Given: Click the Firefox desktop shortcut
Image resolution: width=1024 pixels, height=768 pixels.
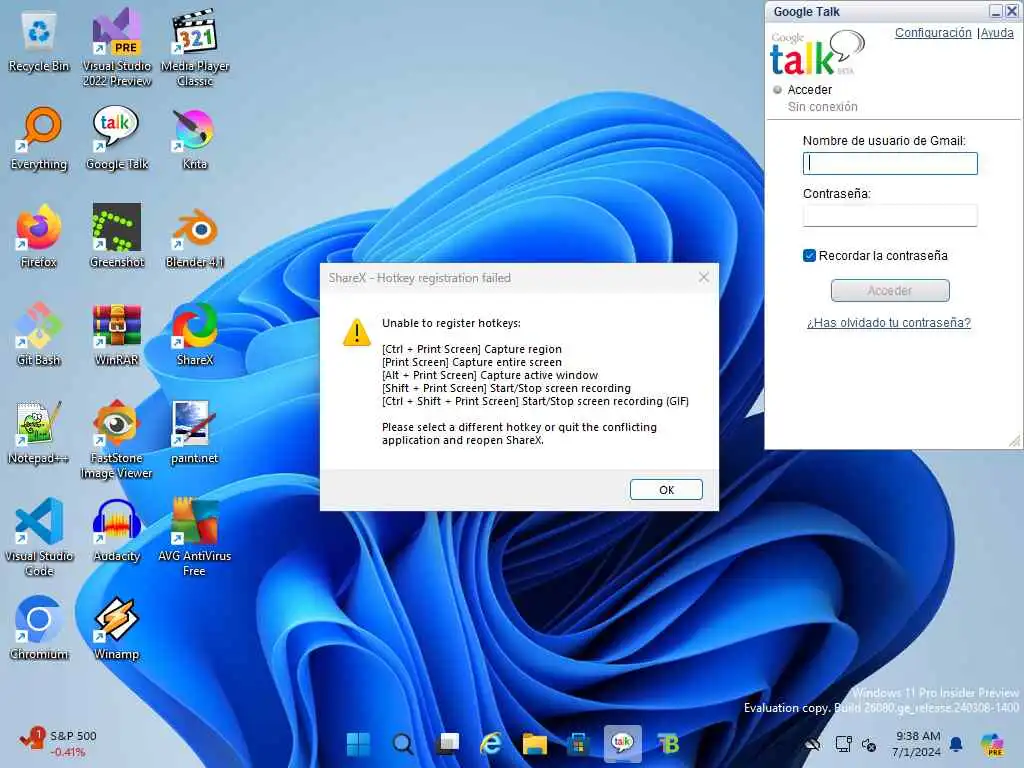Looking at the screenshot, I should pos(39,236).
